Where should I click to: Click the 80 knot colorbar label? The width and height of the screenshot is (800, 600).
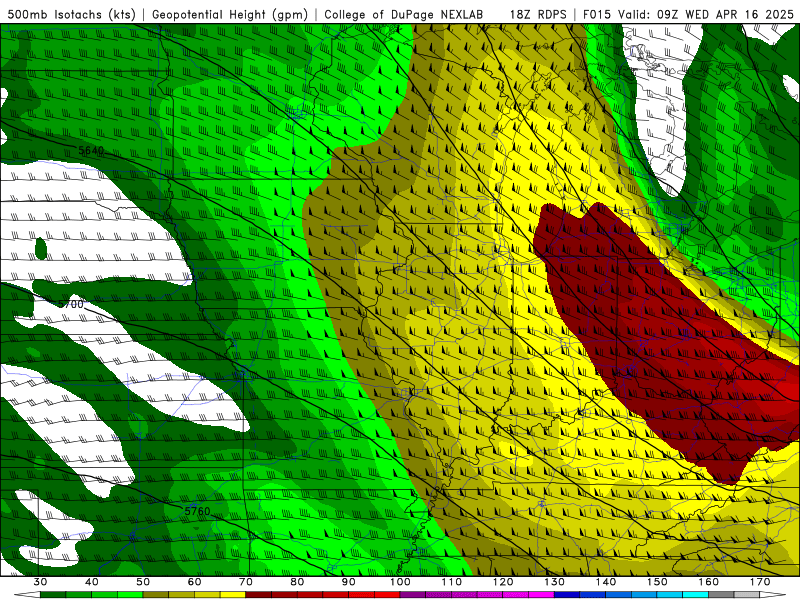pos(297,582)
